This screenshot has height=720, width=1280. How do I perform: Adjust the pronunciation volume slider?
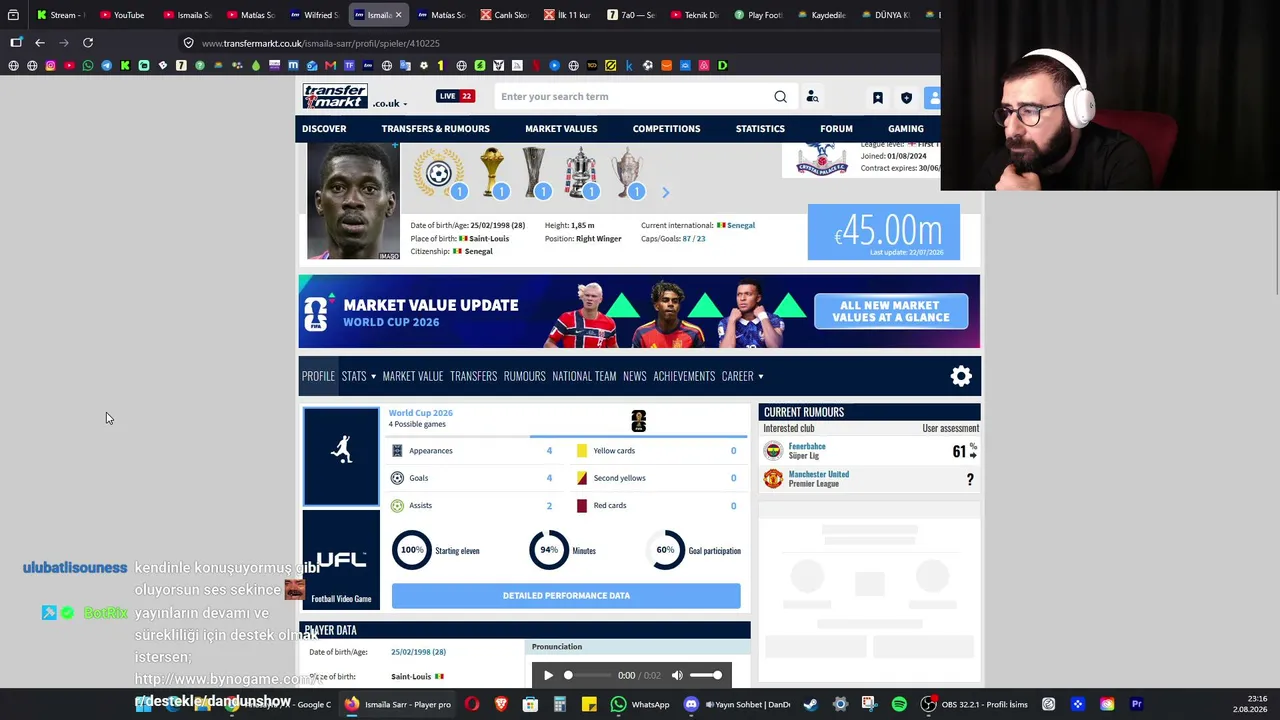click(x=706, y=676)
